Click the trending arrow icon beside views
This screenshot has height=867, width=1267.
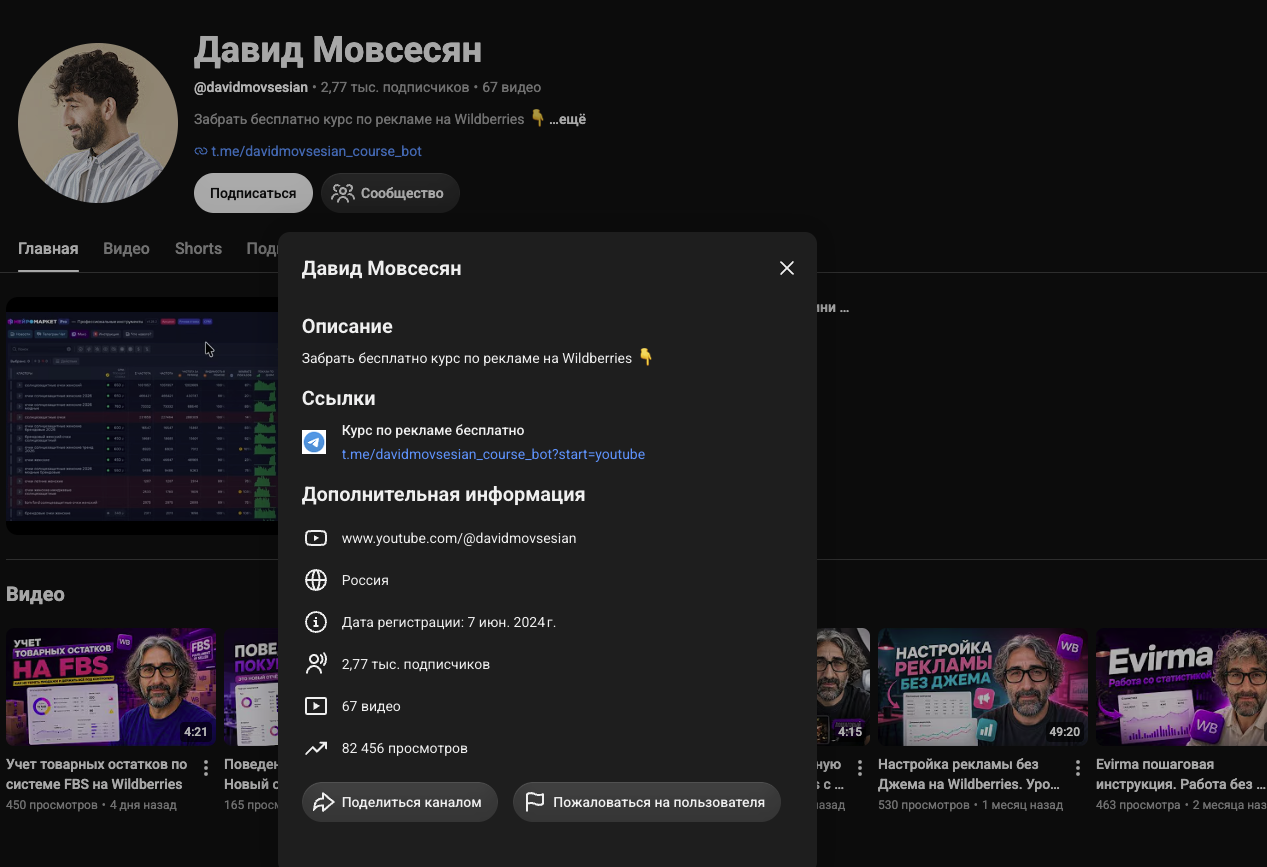(x=316, y=748)
